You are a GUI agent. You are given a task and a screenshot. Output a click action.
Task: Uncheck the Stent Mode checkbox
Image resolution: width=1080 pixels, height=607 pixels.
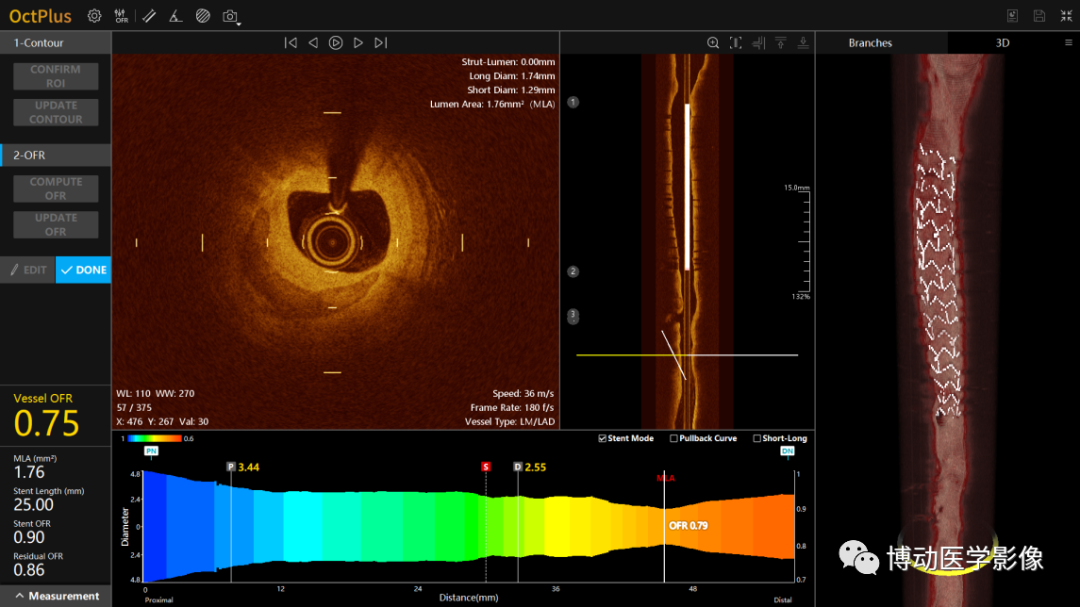603,439
